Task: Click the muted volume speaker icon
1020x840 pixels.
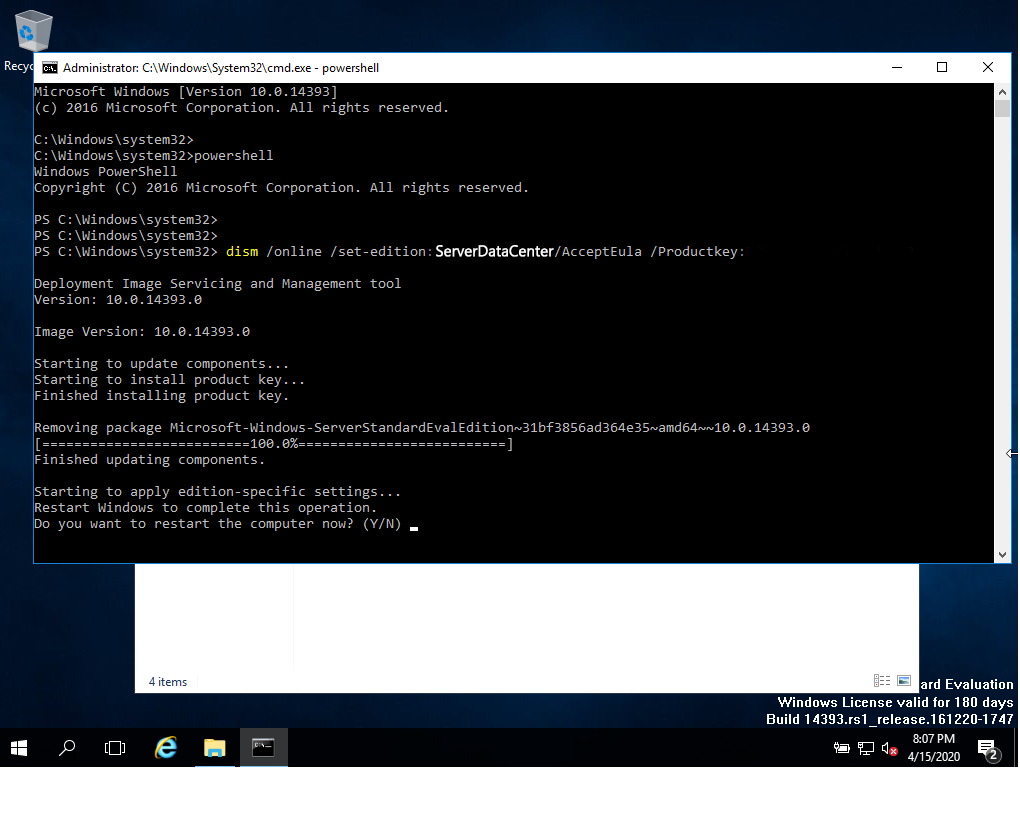Action: pos(889,748)
